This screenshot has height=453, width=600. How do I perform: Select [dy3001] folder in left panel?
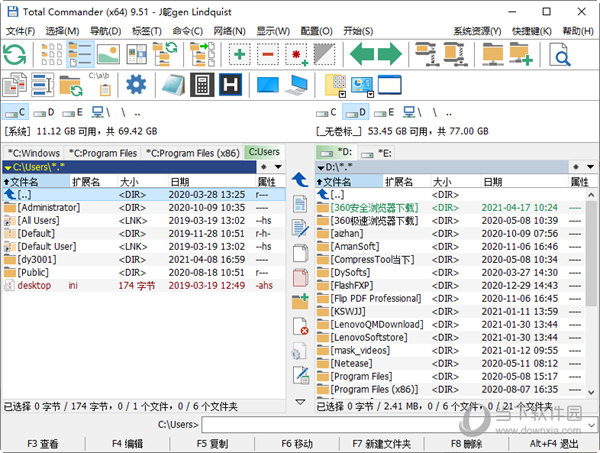[x=143, y=259]
